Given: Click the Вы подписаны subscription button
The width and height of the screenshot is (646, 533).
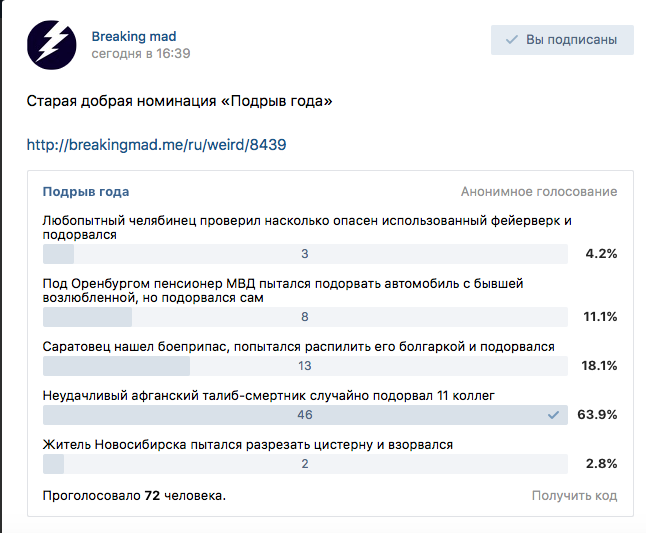Looking at the screenshot, I should point(562,40).
